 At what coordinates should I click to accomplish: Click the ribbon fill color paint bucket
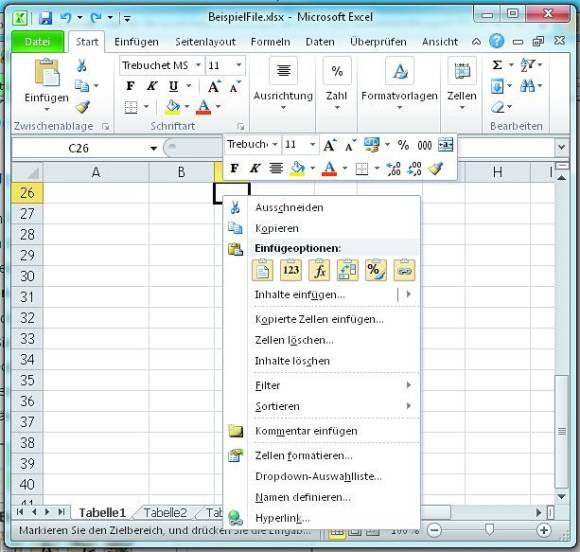pos(172,107)
